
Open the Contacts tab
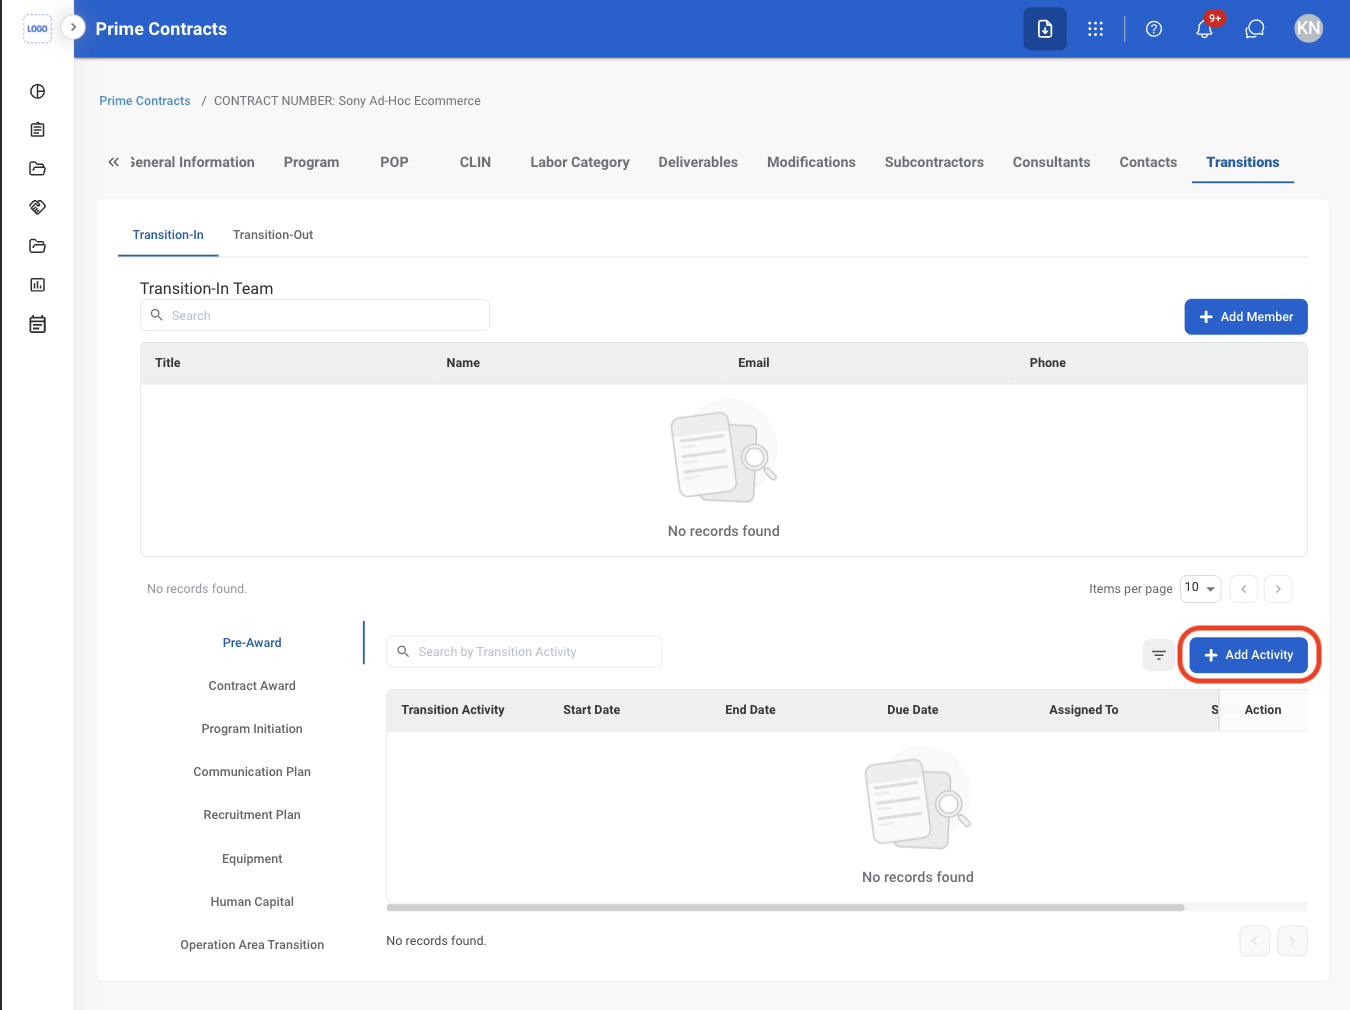click(1148, 162)
